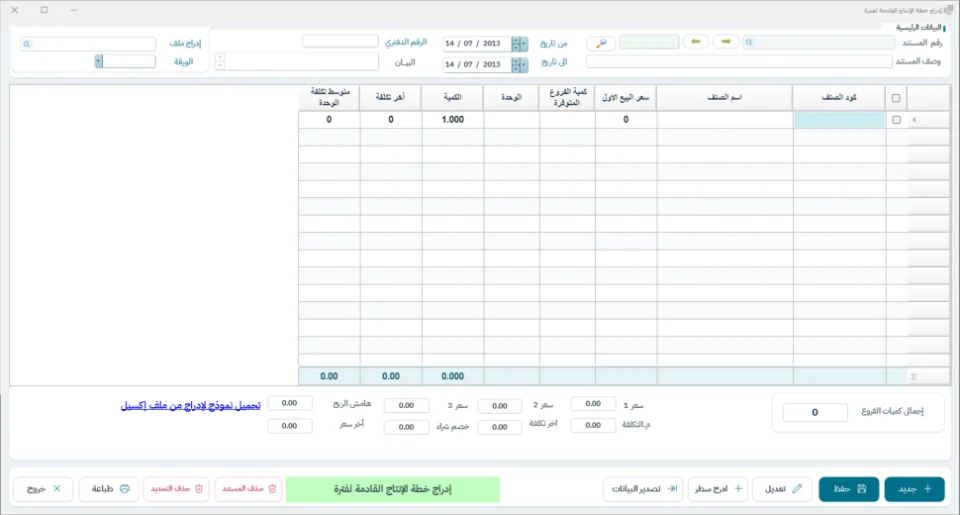
Task: Click the 'ادرج سطر' insert row button
Action: tap(718, 489)
